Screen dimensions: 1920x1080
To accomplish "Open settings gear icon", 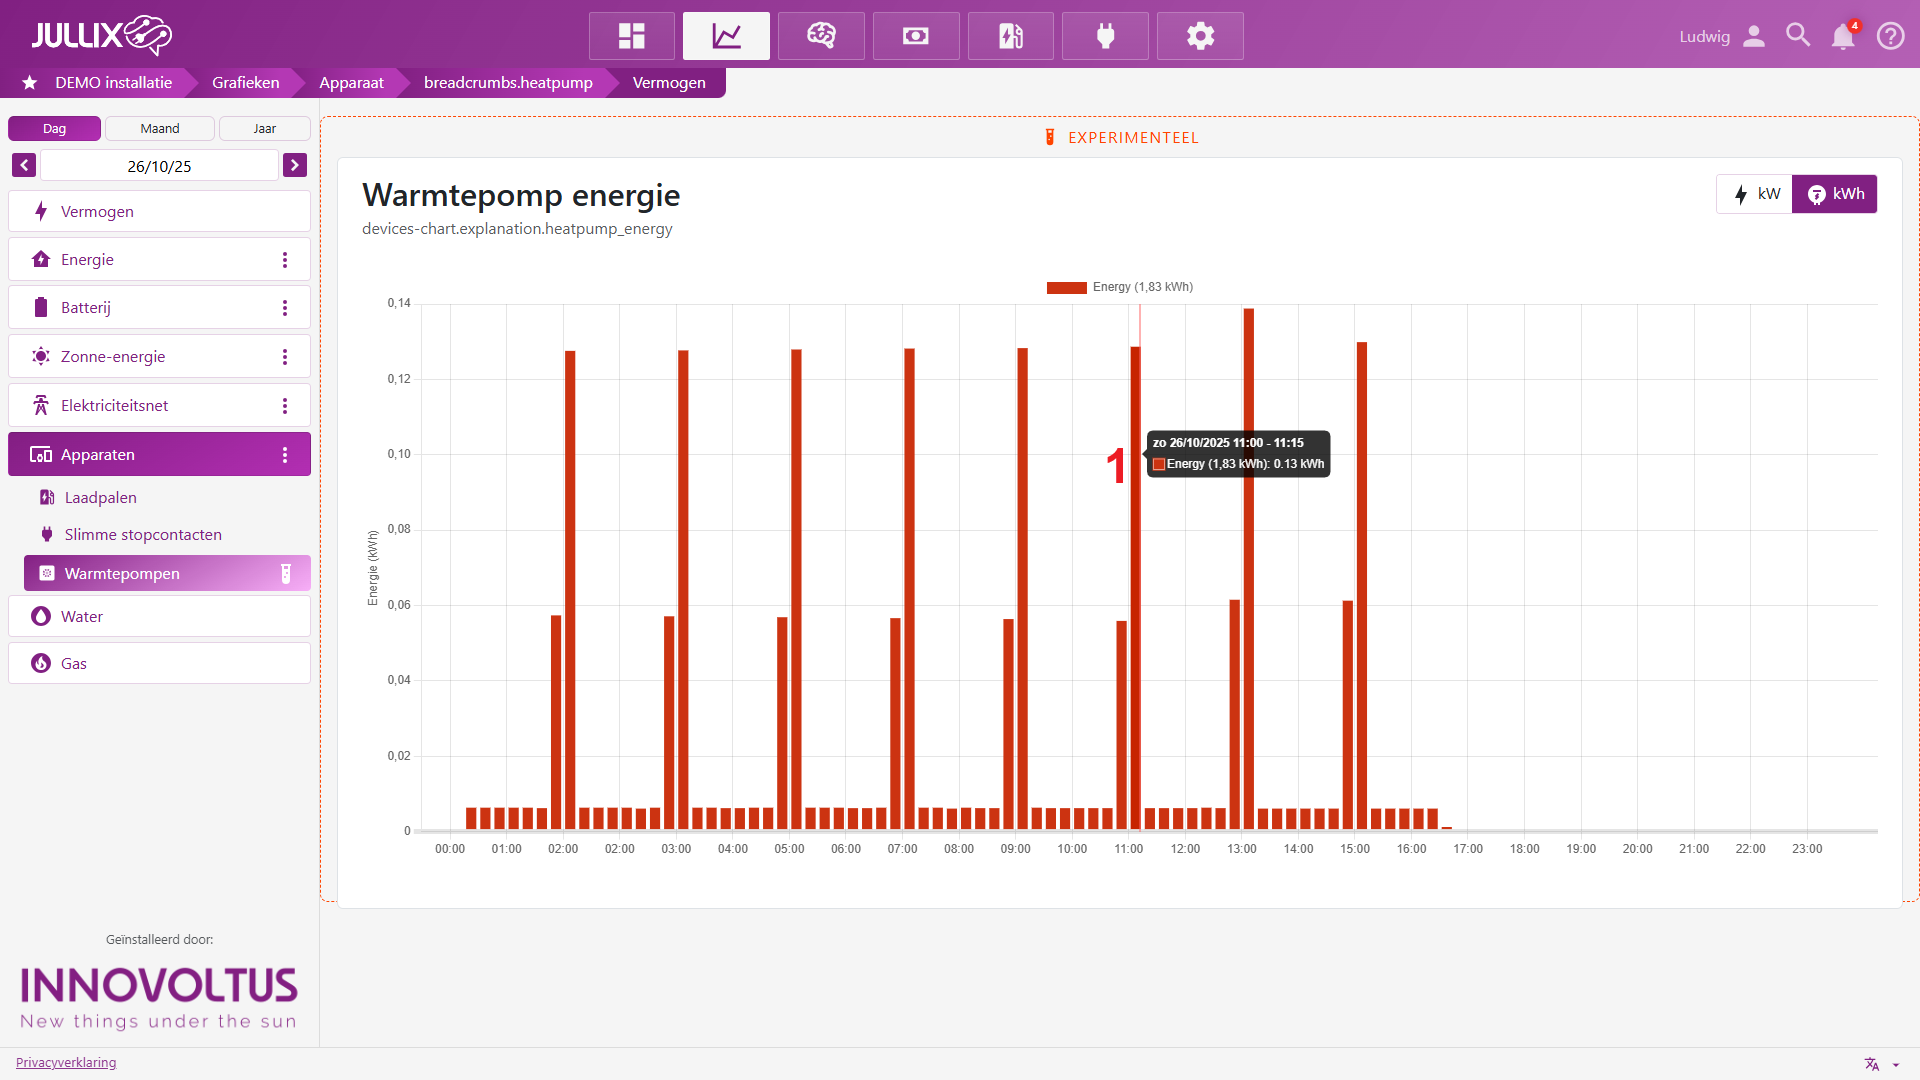I will [x=1200, y=36].
